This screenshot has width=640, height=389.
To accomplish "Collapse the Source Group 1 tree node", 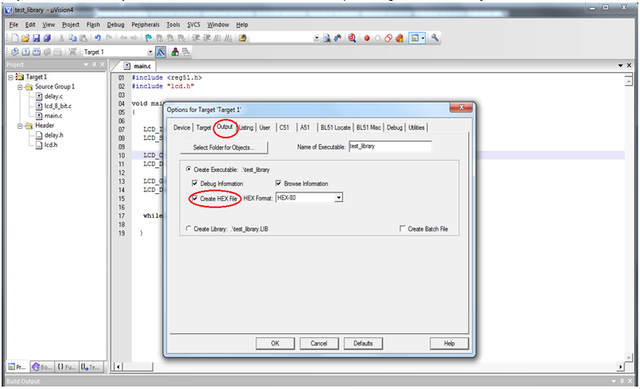I will pyautogui.click(x=20, y=87).
